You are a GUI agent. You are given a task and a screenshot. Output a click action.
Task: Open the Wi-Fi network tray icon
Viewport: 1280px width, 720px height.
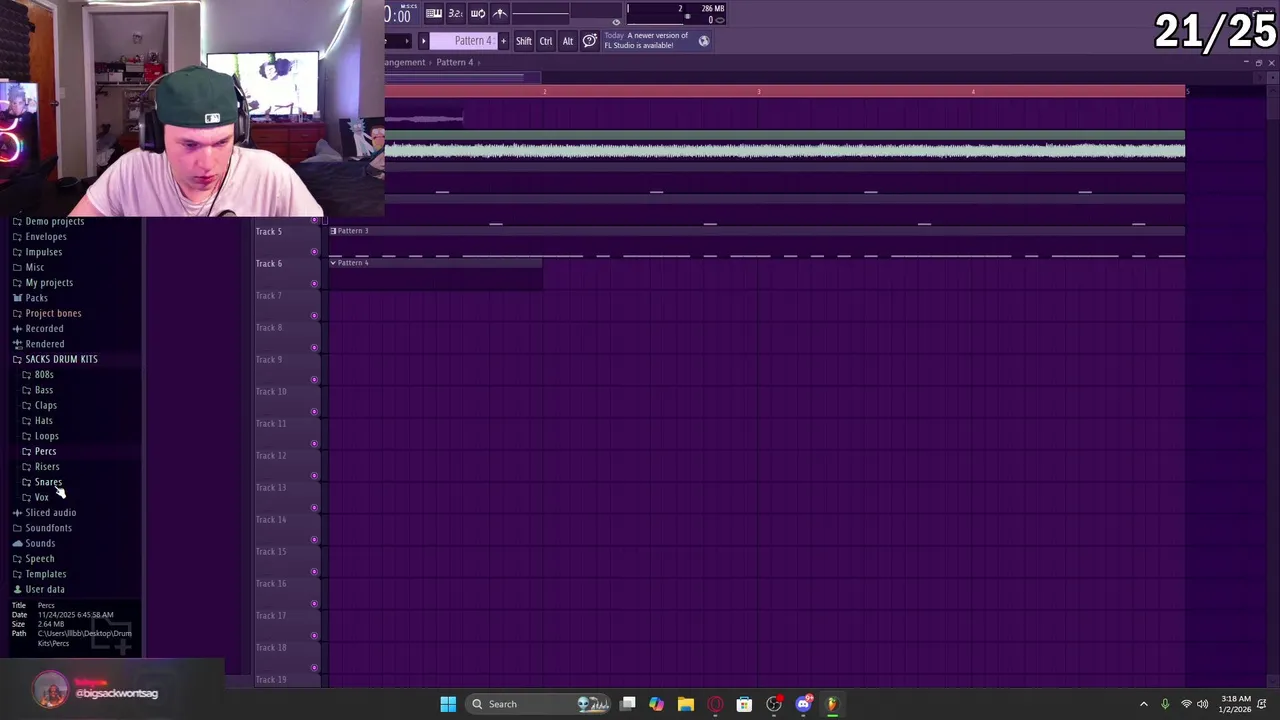pos(1186,704)
